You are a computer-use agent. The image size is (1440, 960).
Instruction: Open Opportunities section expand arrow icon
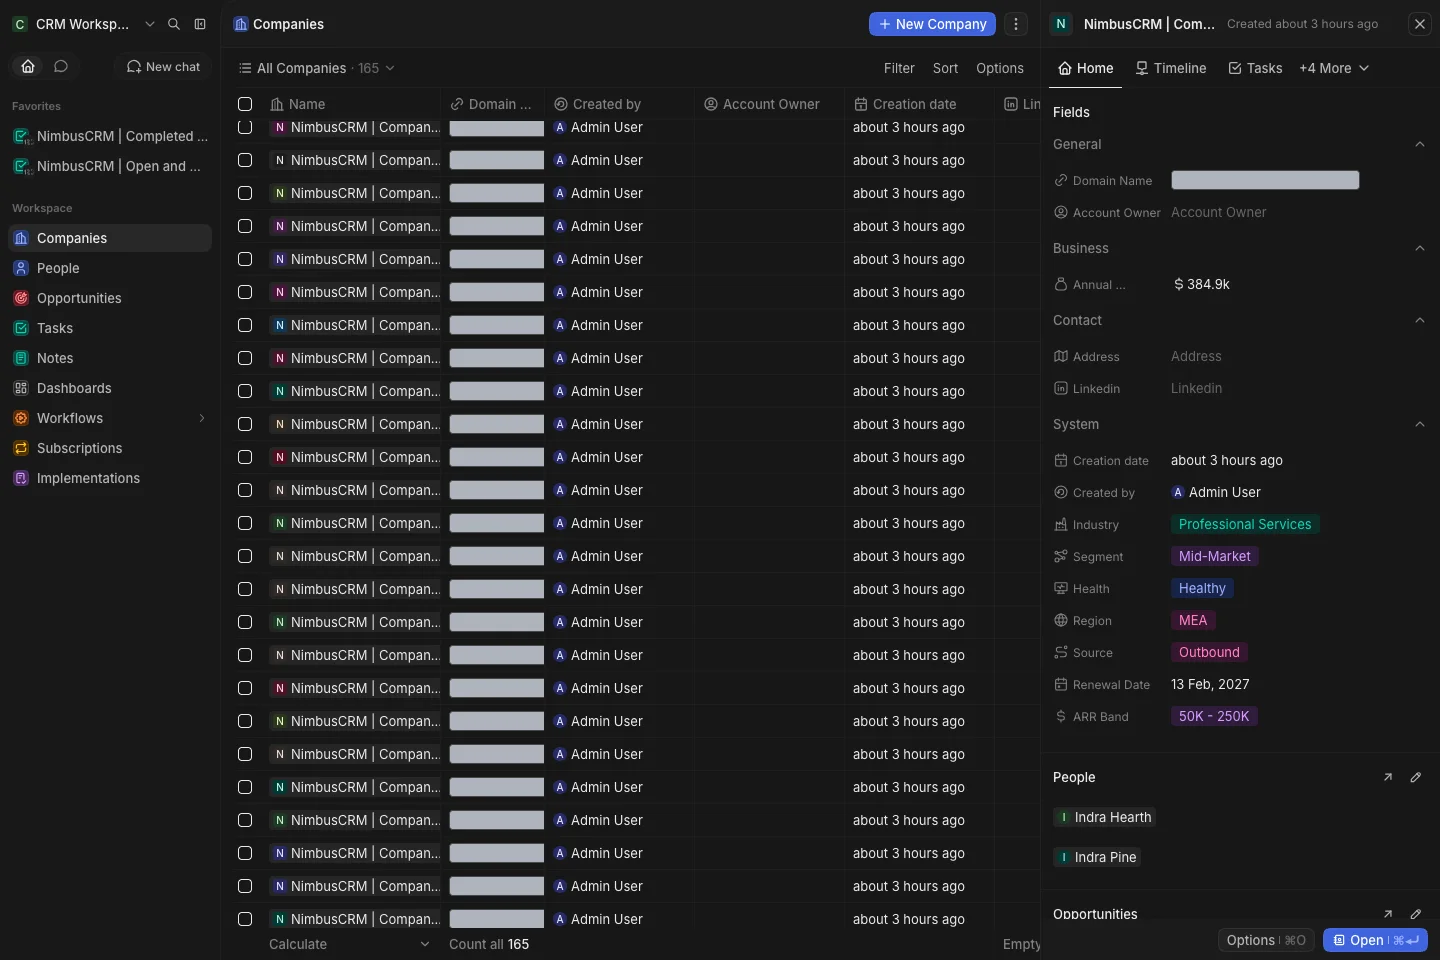[x=1388, y=914]
